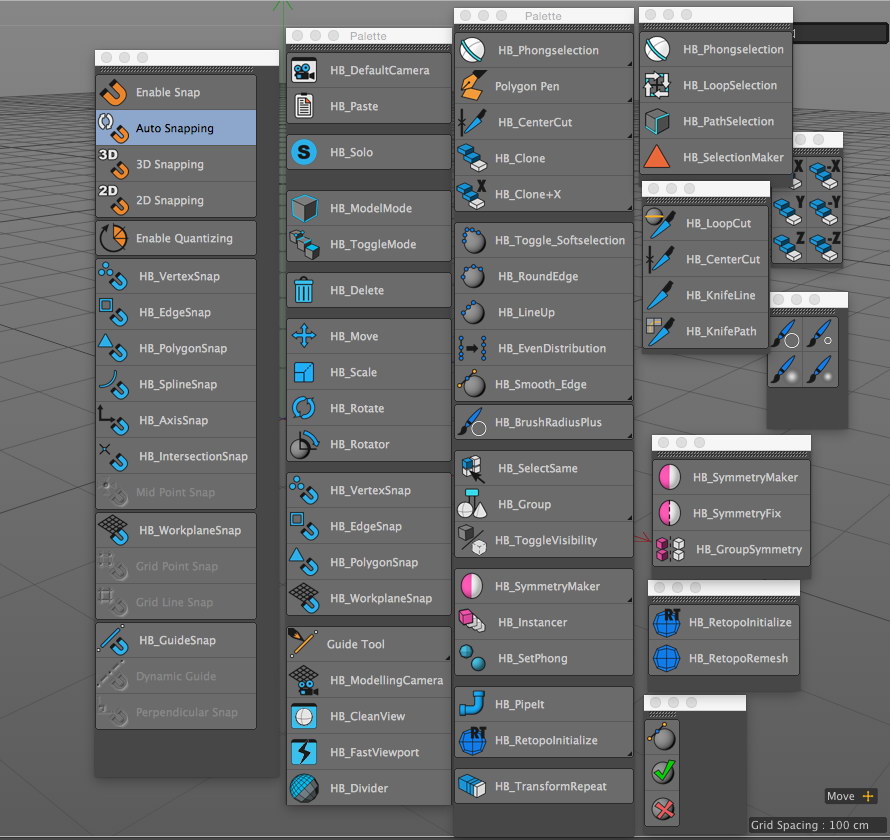Launch HB_RetopoRemesh
This screenshot has width=890, height=840.
coord(723,659)
